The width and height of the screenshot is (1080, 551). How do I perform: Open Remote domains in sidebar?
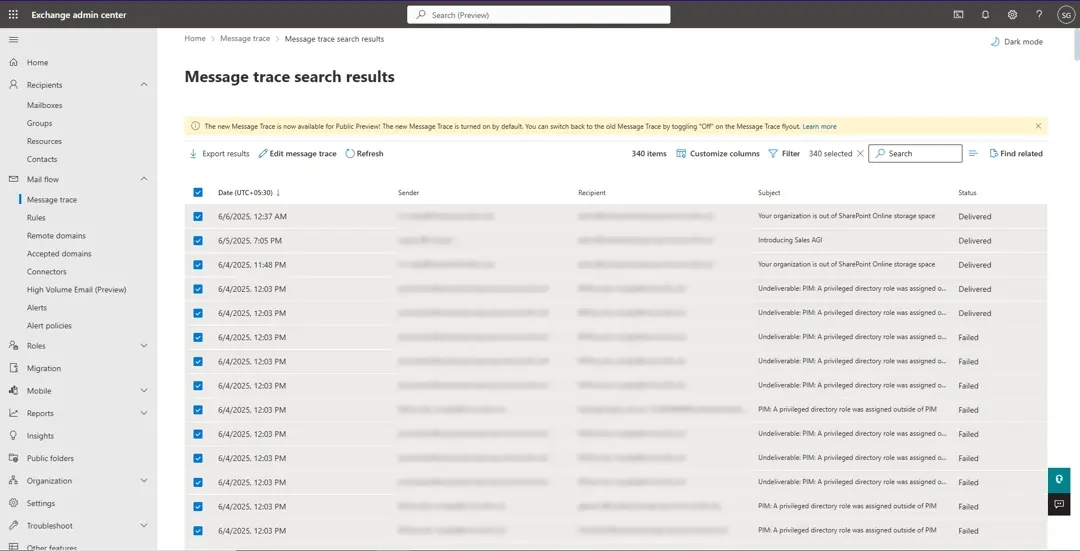tap(56, 236)
